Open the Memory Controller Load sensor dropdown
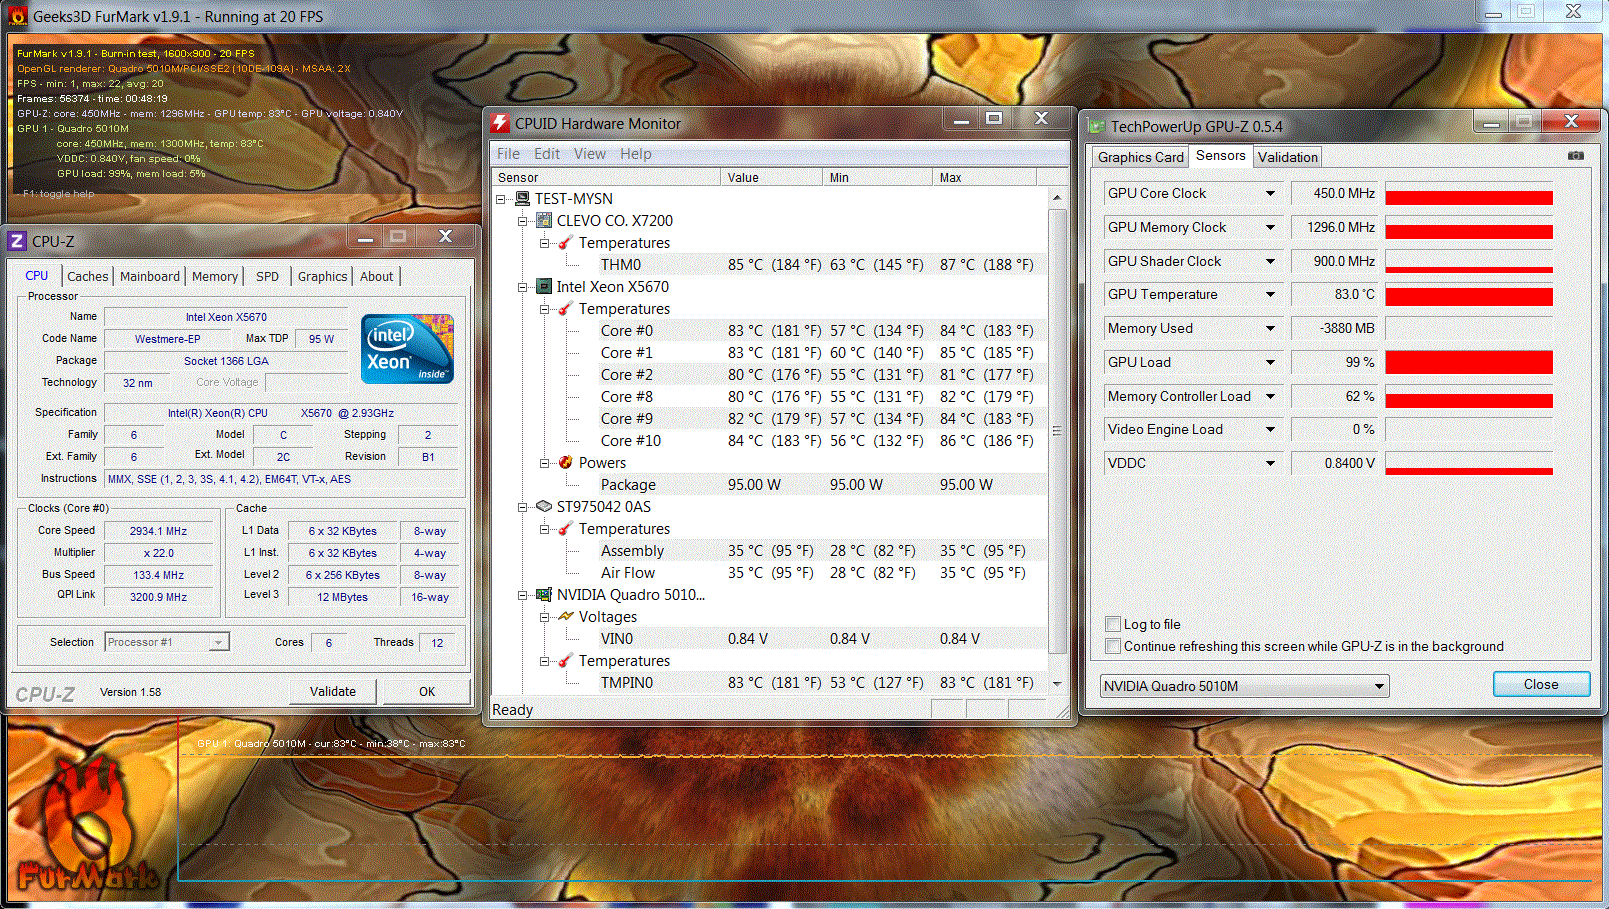 [1270, 397]
